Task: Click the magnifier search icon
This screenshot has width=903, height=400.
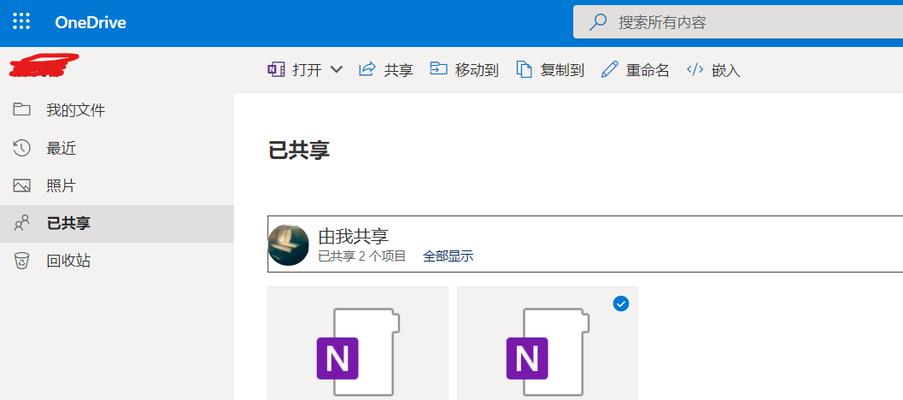Action: pos(598,22)
